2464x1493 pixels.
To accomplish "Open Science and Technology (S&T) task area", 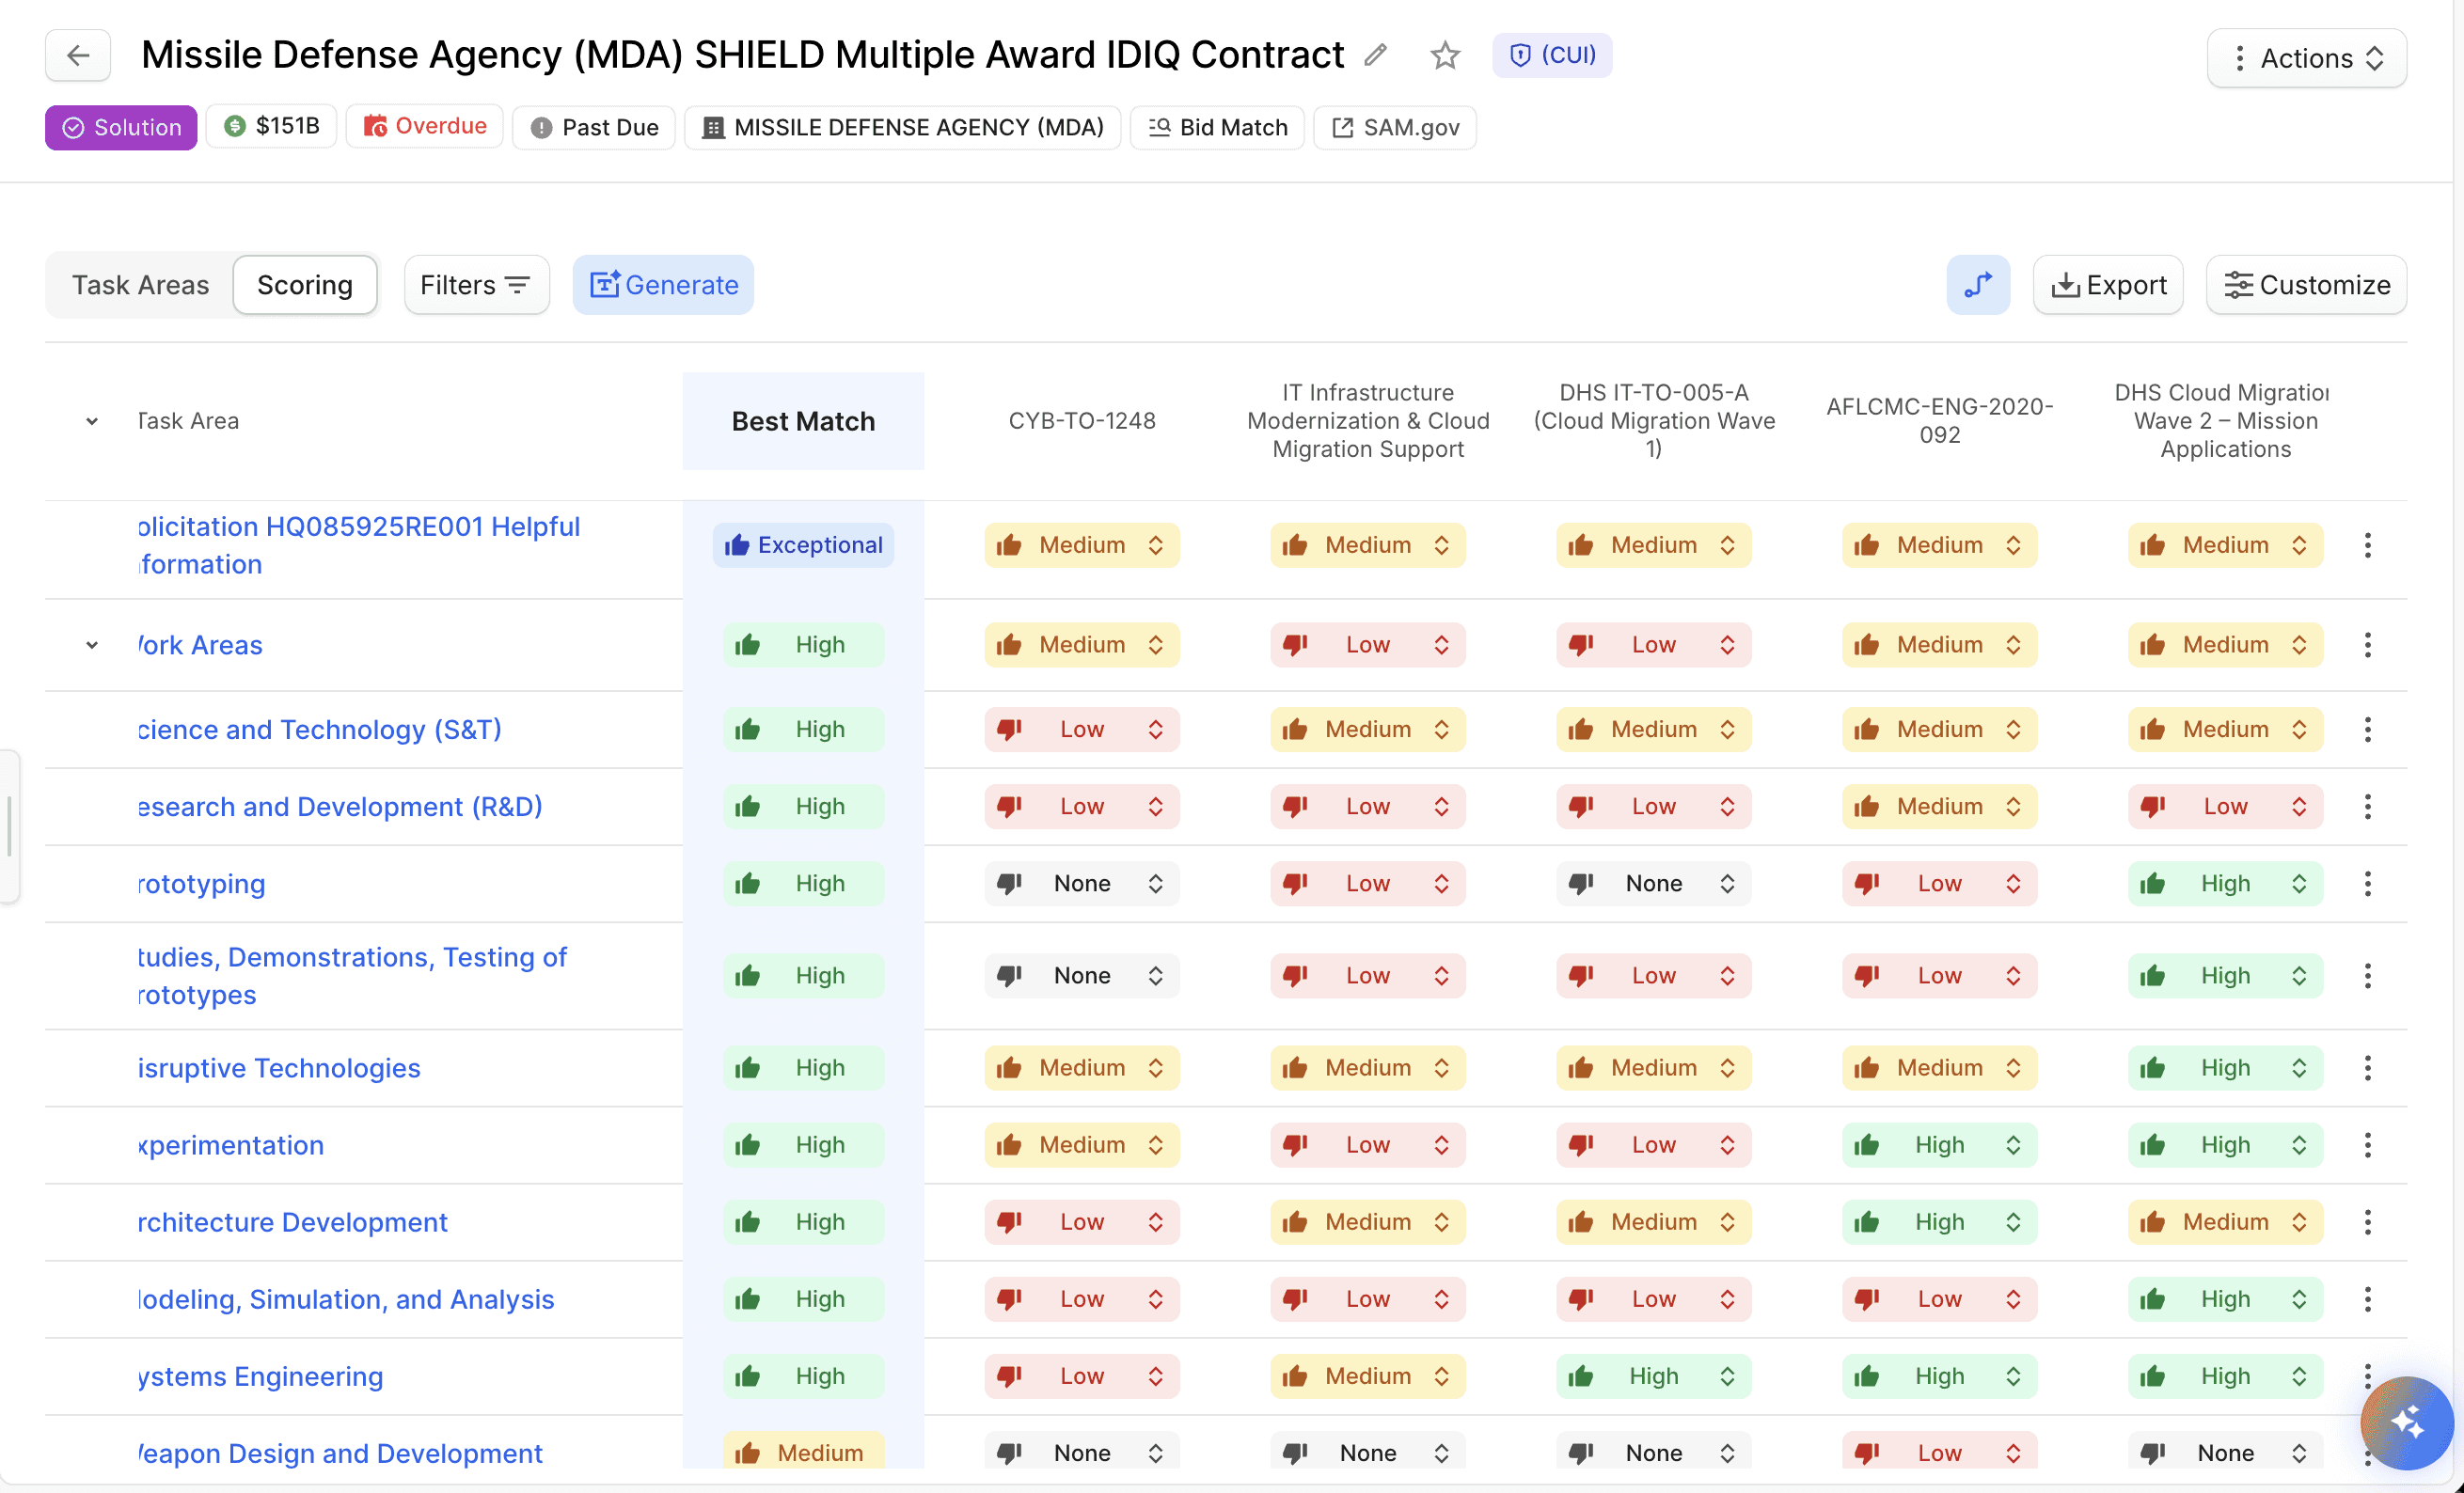I will [320, 729].
